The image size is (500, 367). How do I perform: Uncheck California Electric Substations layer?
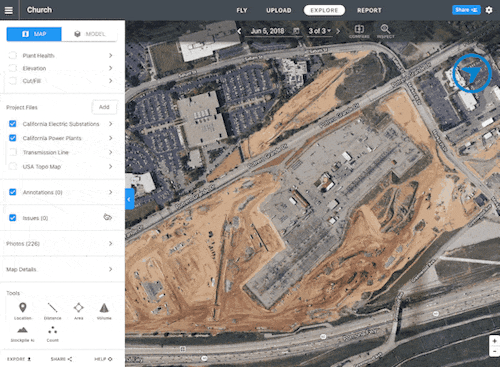coord(13,124)
